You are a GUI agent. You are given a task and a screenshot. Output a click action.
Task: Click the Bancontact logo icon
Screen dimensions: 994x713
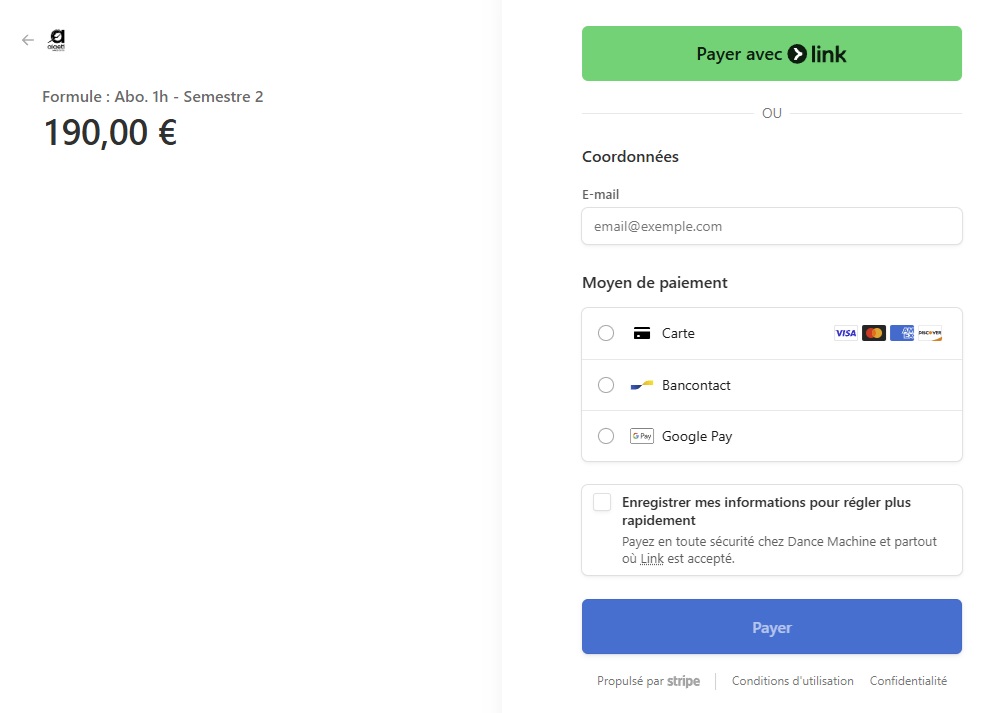pos(641,385)
